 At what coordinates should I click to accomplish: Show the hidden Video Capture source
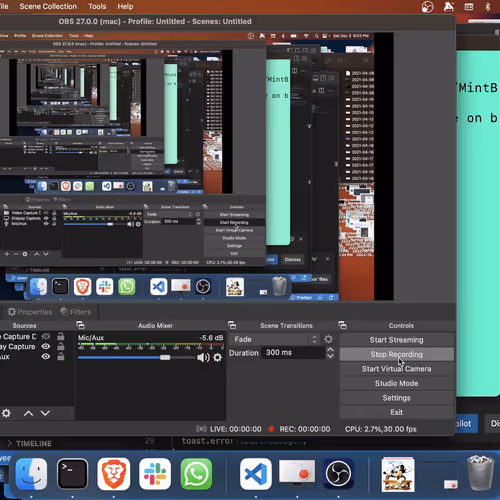click(46, 336)
